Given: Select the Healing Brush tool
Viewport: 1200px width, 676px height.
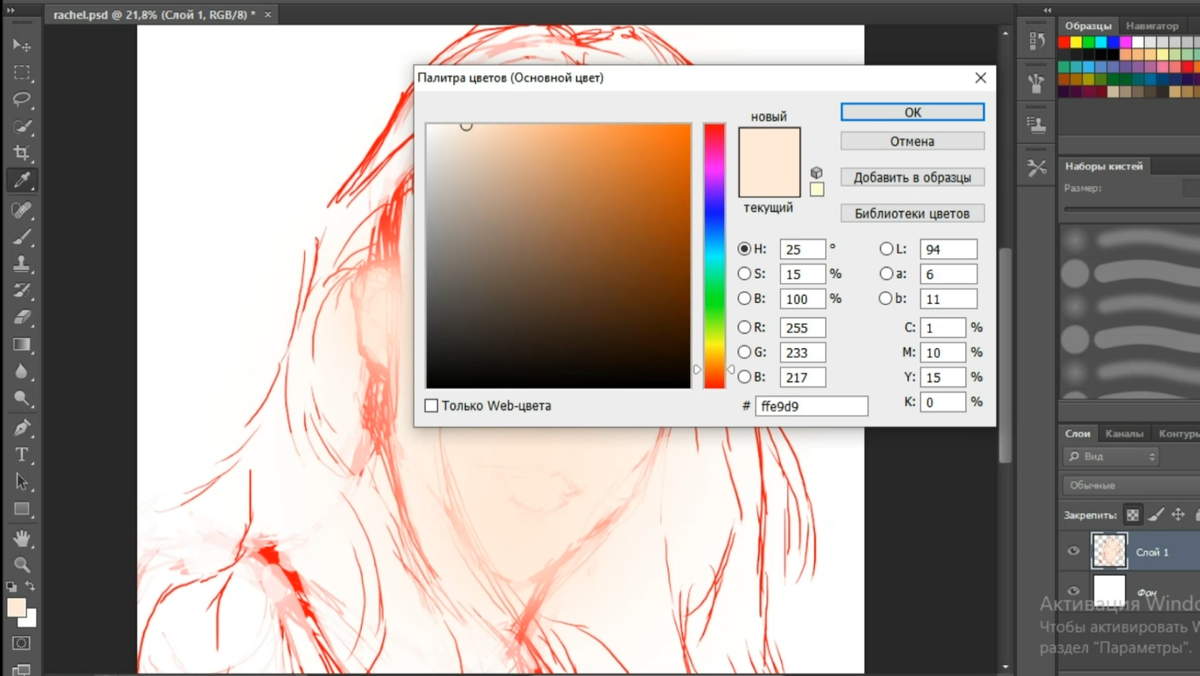Looking at the screenshot, I should [21, 210].
